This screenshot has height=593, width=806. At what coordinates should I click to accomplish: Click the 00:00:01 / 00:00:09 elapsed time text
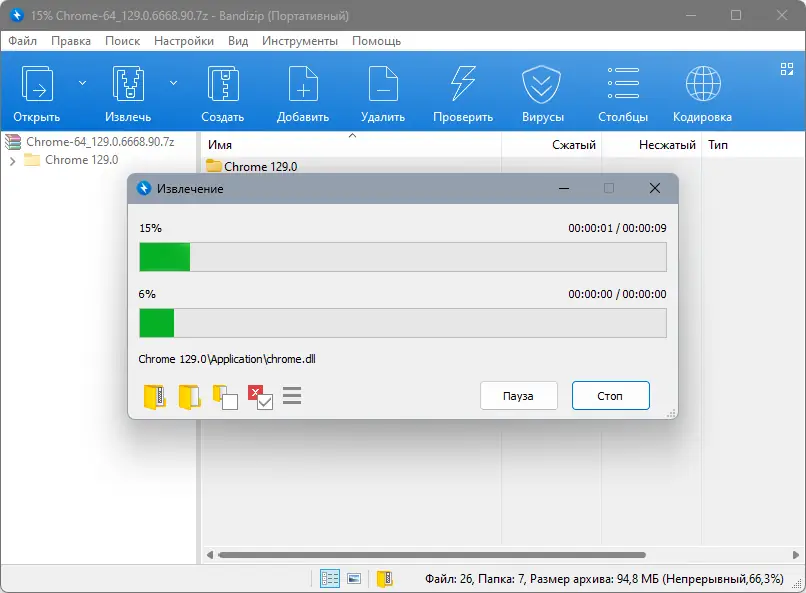(x=617, y=228)
